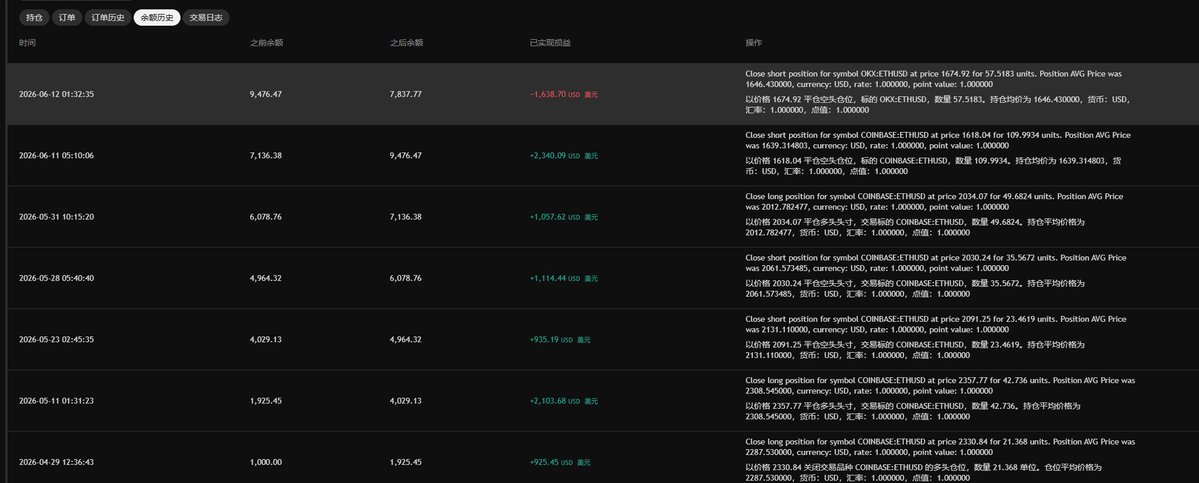Click the 操作 column header

pos(754,43)
